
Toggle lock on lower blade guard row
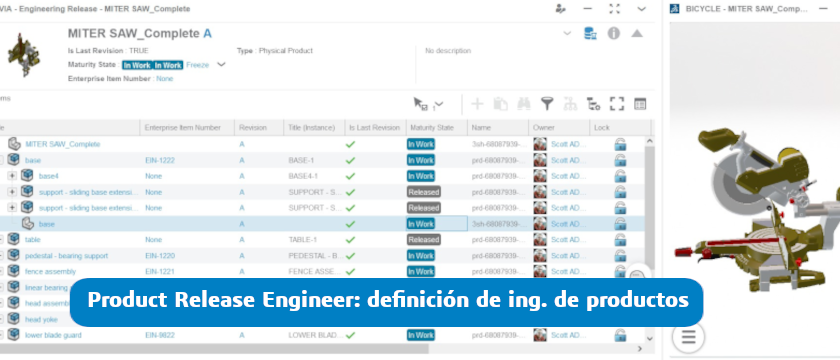620,335
